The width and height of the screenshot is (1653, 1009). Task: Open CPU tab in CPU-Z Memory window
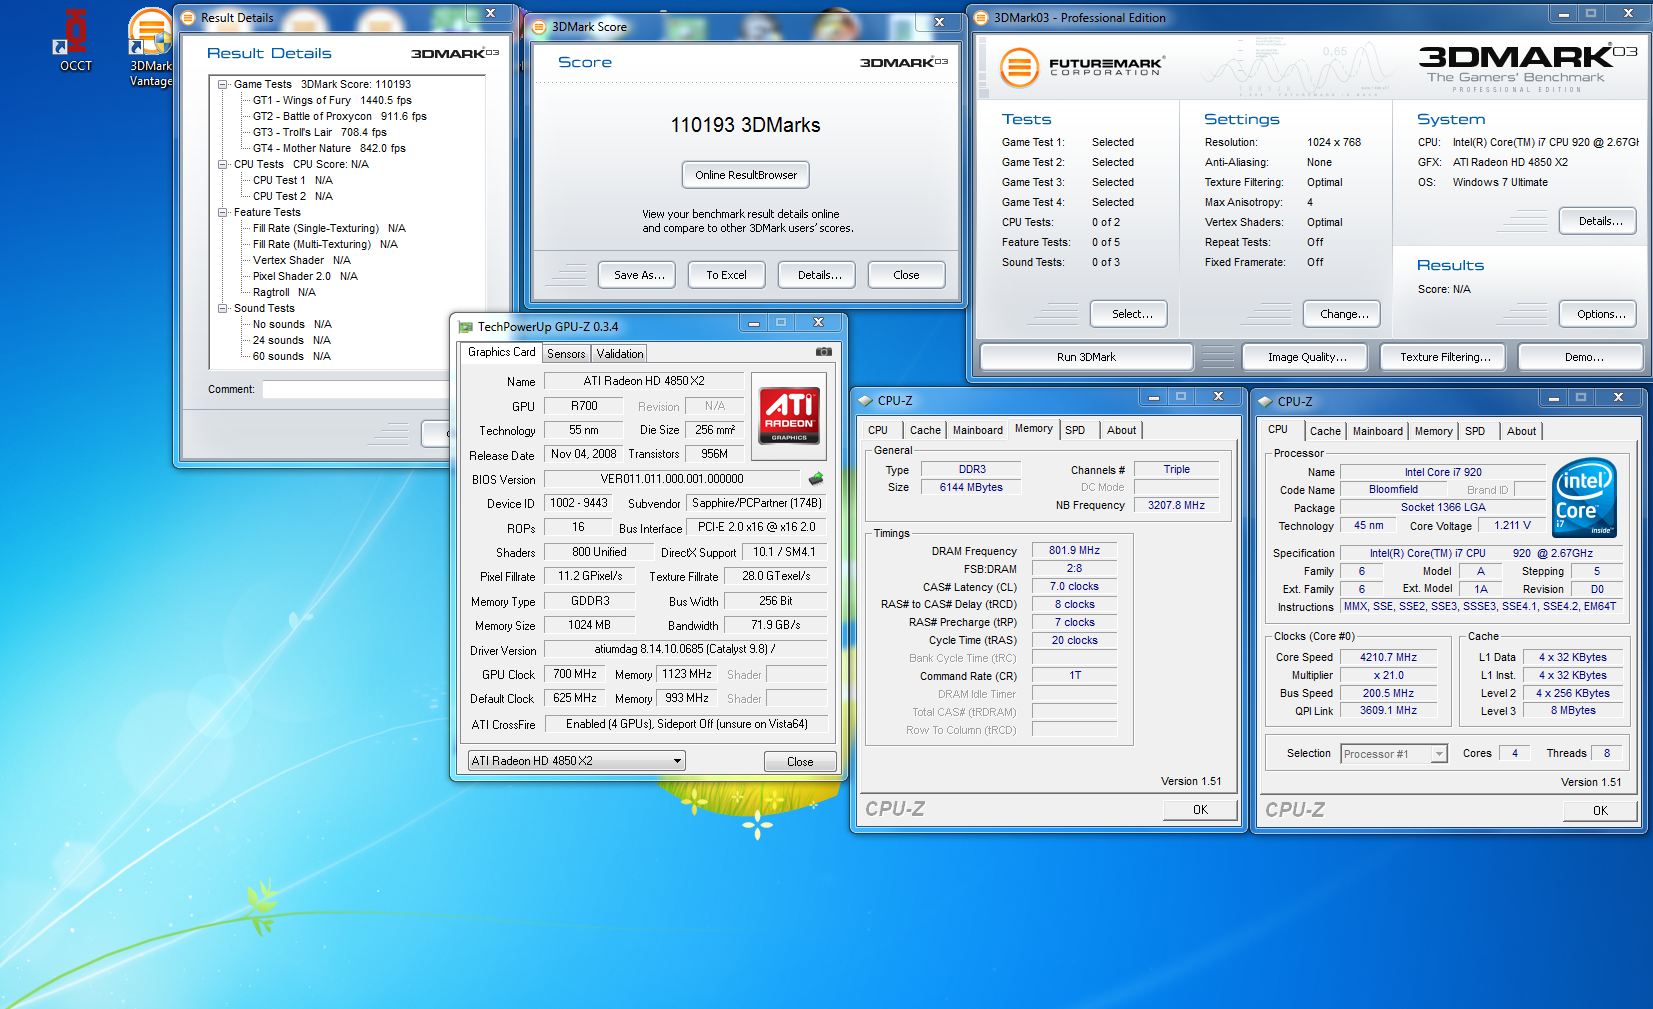pos(878,430)
